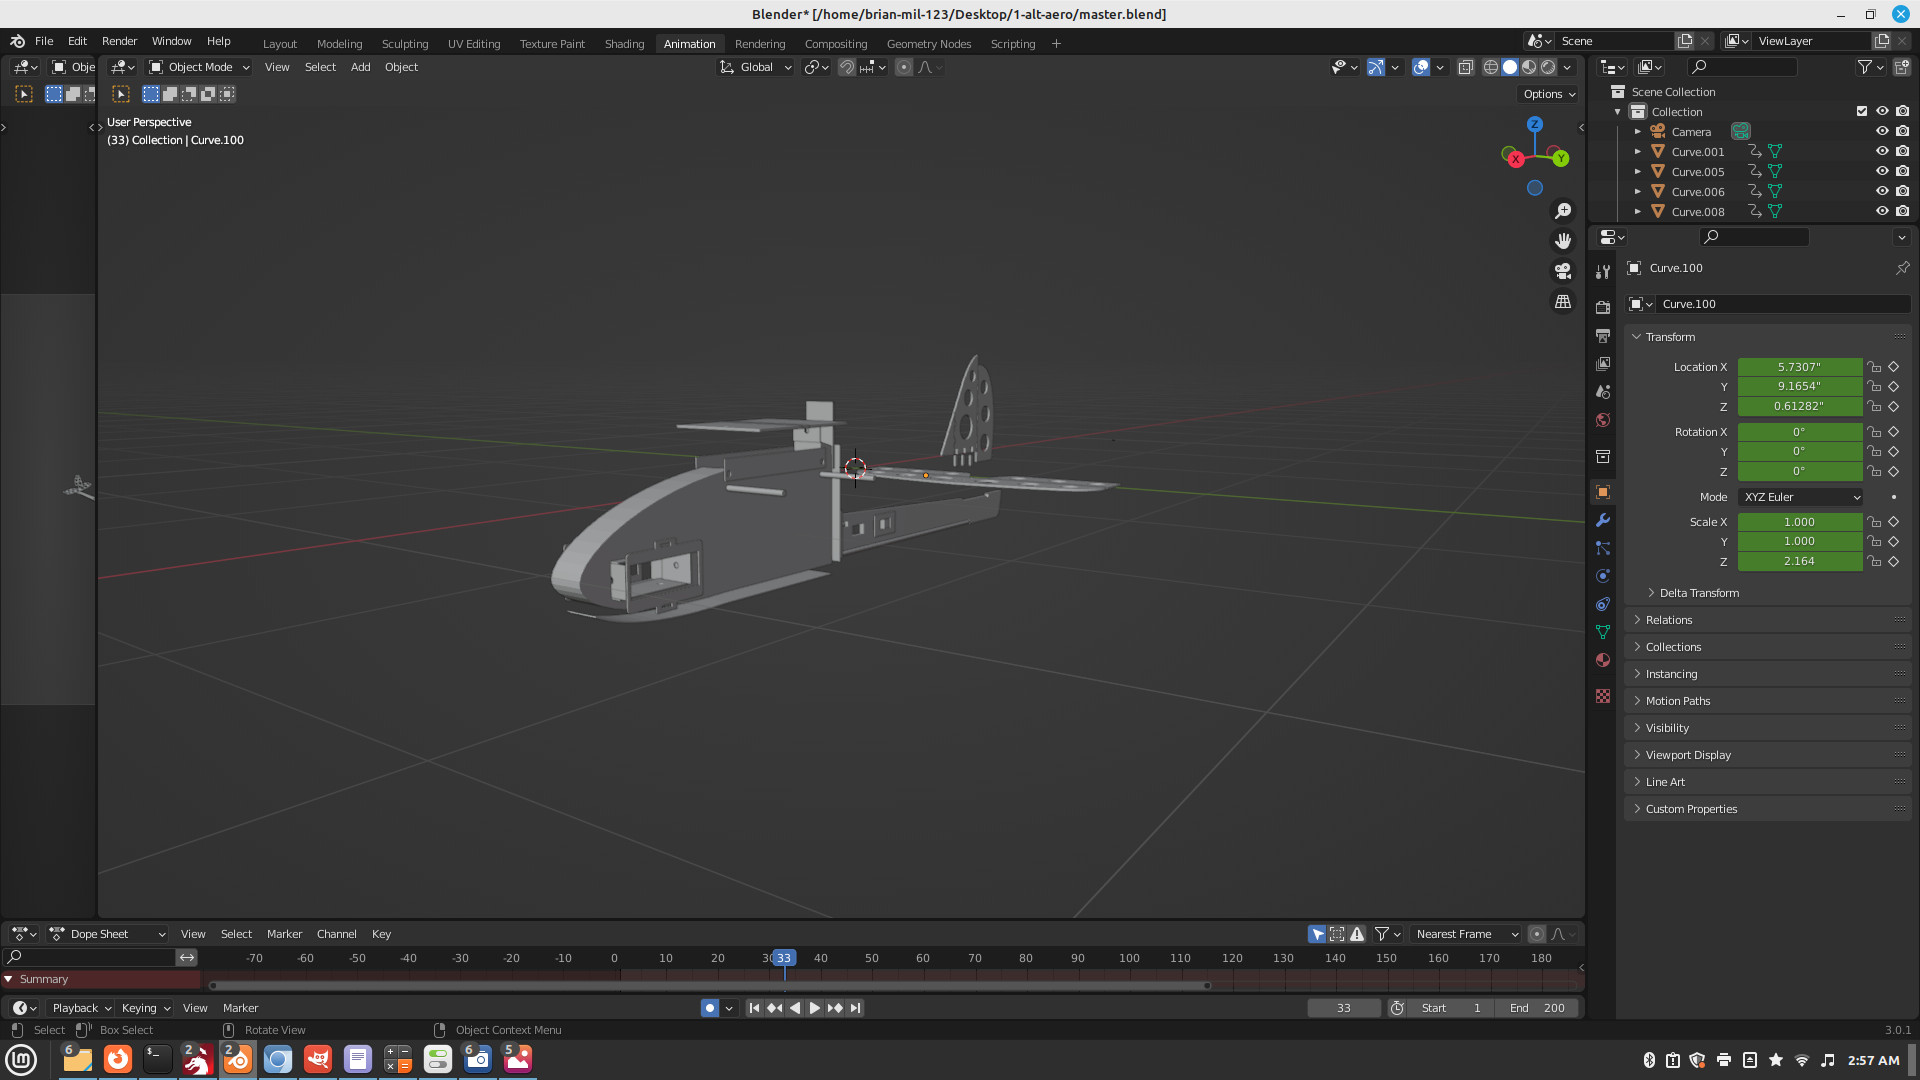This screenshot has width=1920, height=1080.
Task: Toggle the X-ray viewport button
Action: 1465,67
